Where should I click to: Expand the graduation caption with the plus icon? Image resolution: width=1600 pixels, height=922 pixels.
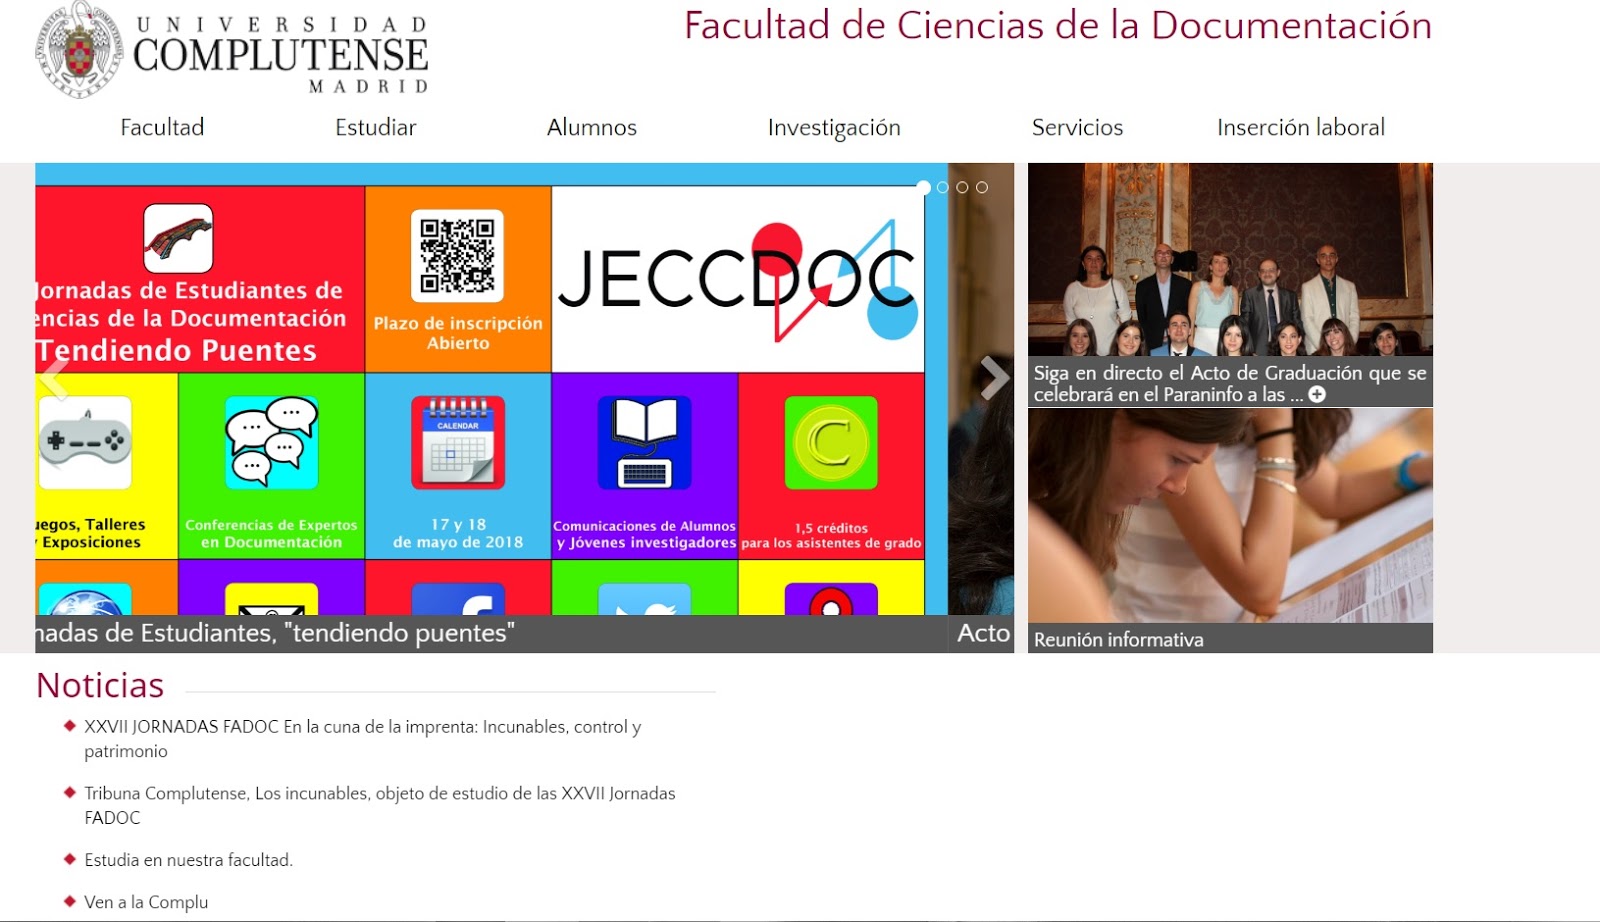[1317, 394]
